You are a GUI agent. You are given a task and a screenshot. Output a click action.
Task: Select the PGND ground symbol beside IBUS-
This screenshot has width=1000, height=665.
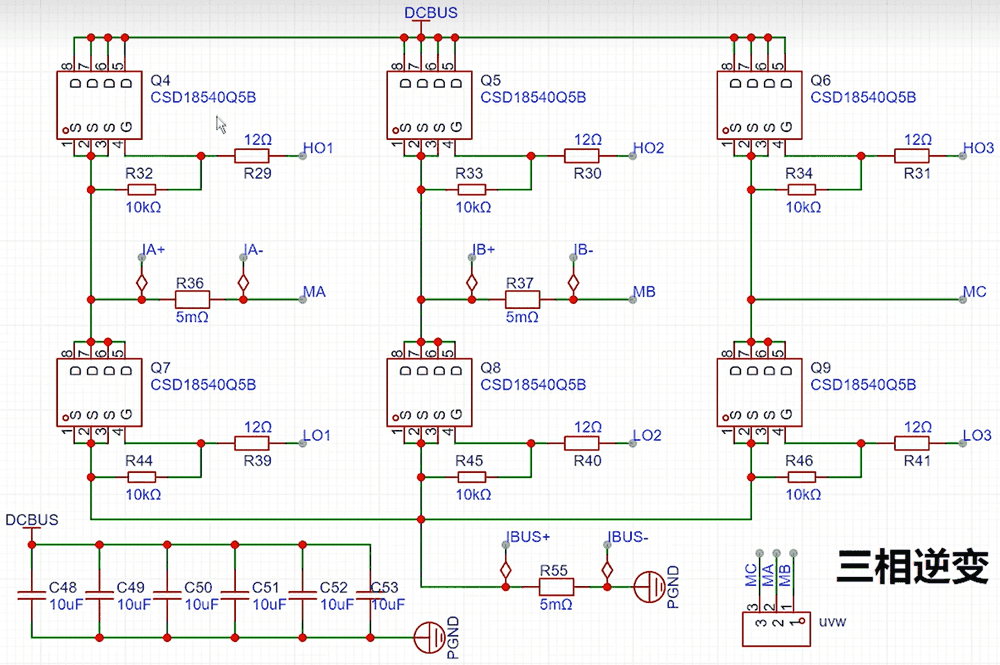click(652, 583)
